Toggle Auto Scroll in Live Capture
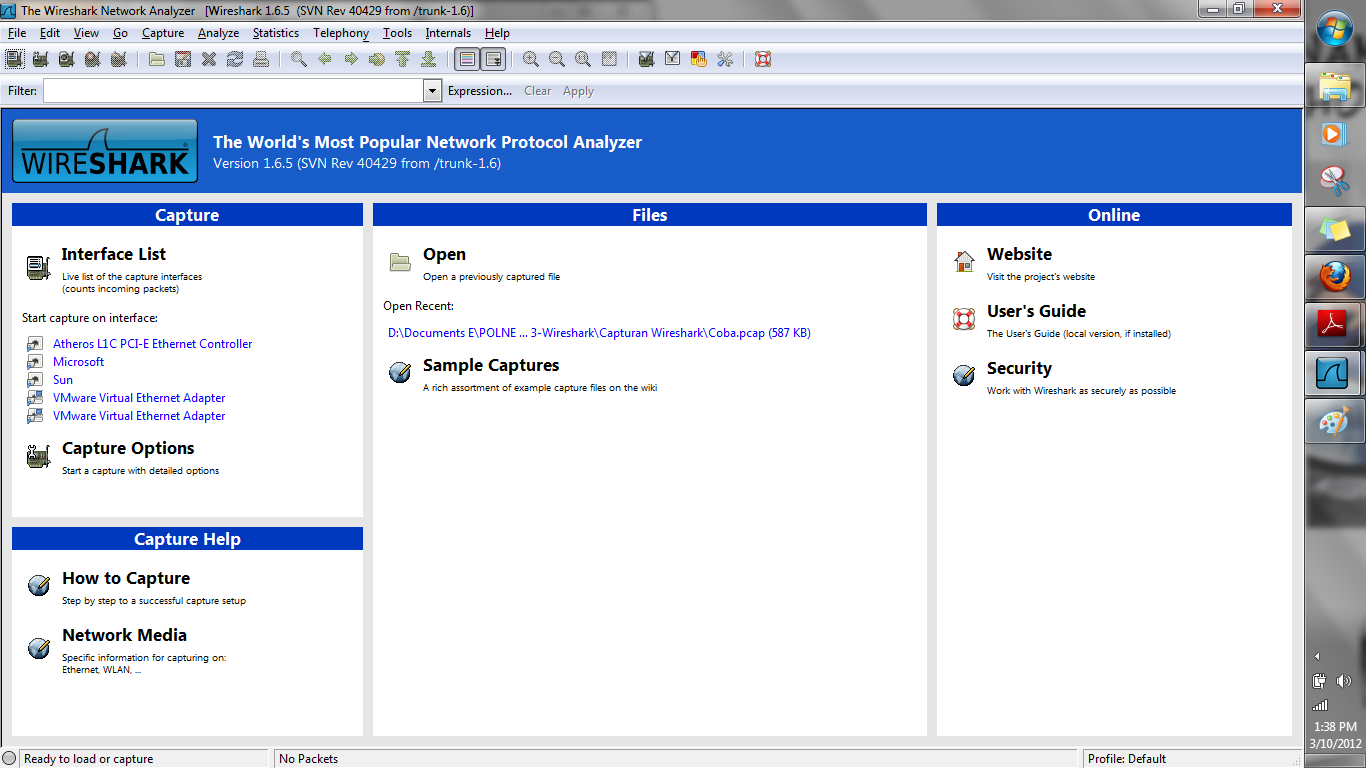The image size is (1366, 768). click(x=493, y=59)
